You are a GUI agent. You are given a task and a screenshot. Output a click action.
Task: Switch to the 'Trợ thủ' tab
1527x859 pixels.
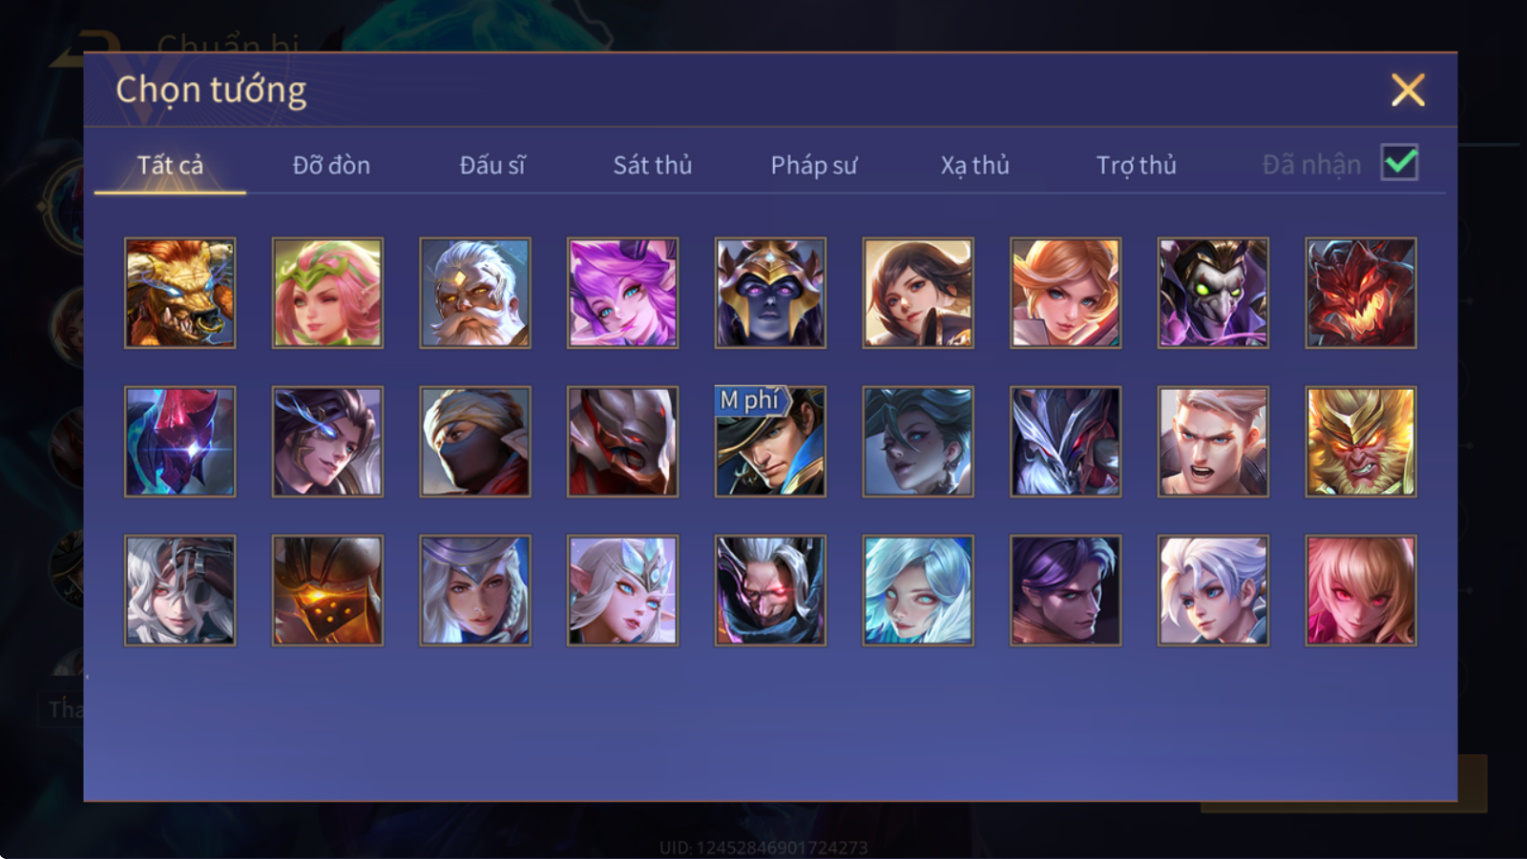pyautogui.click(x=1136, y=165)
